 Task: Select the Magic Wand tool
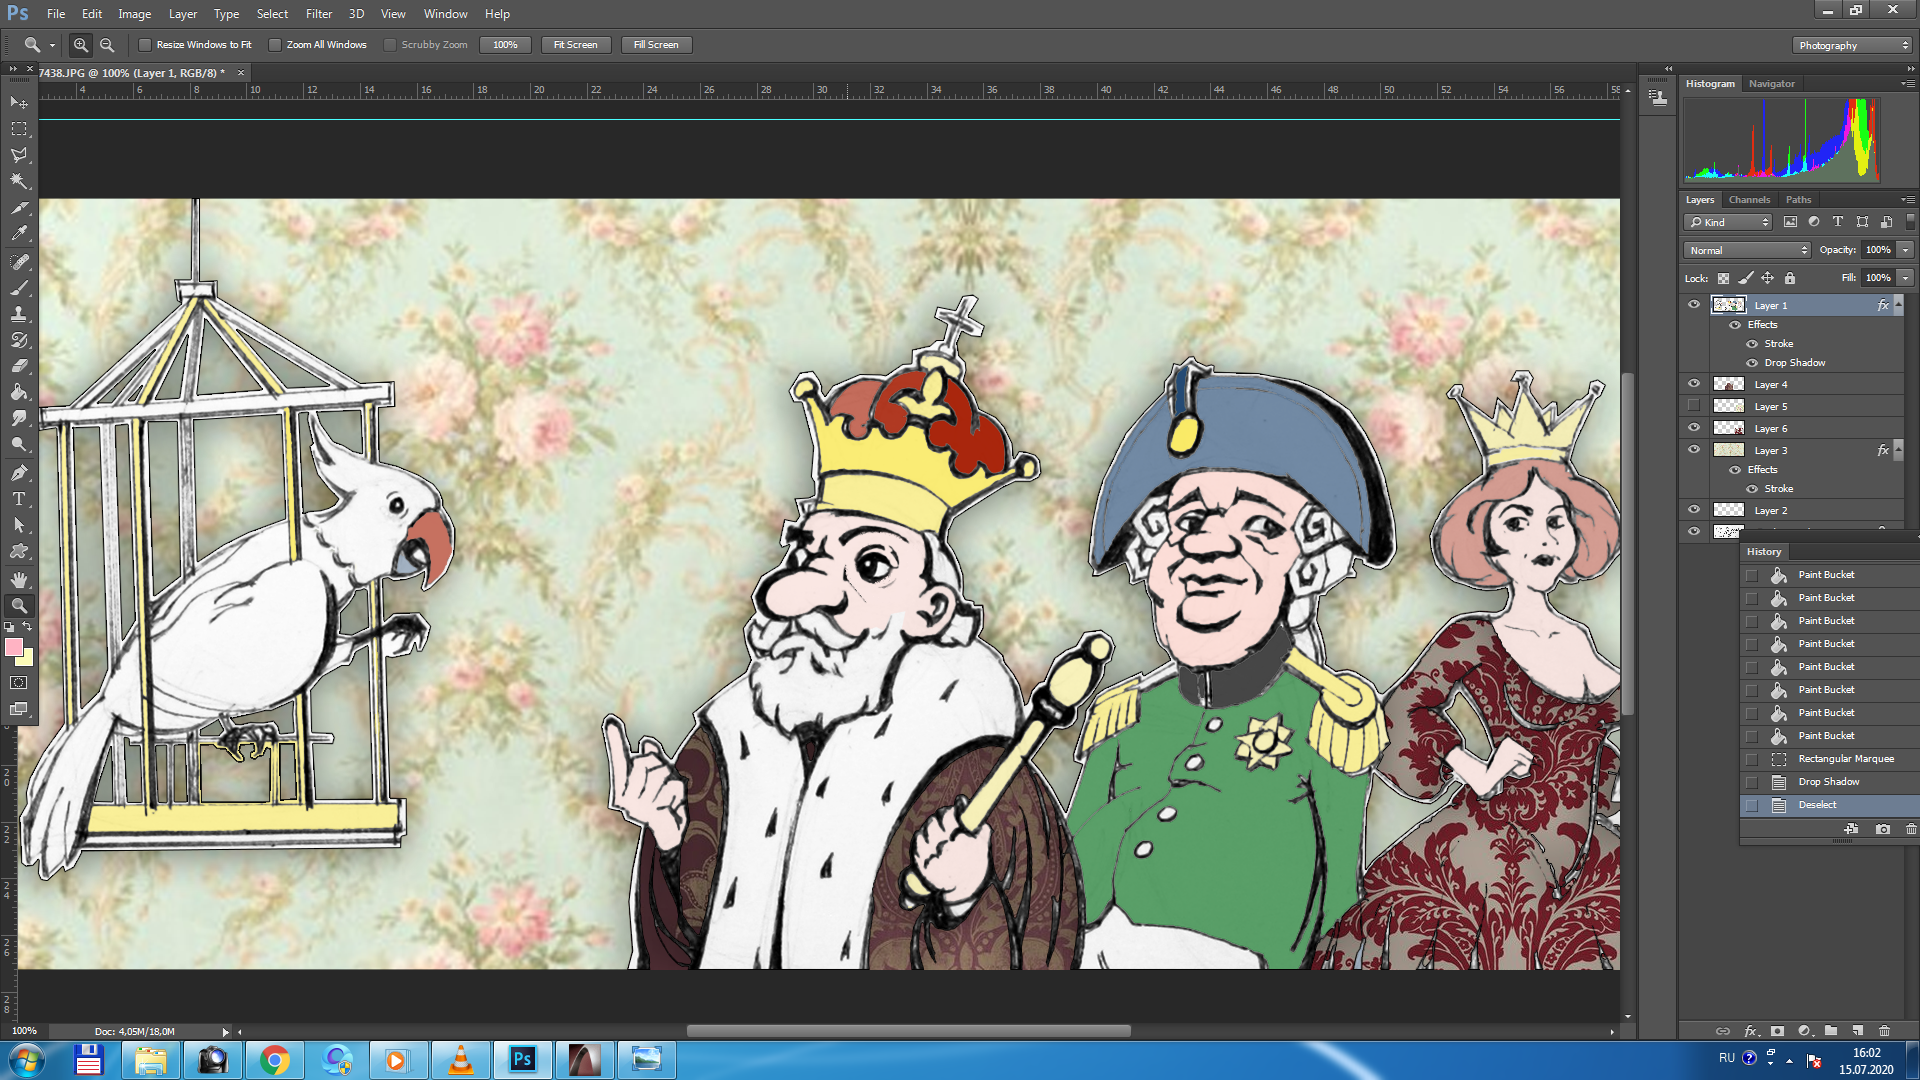point(19,181)
